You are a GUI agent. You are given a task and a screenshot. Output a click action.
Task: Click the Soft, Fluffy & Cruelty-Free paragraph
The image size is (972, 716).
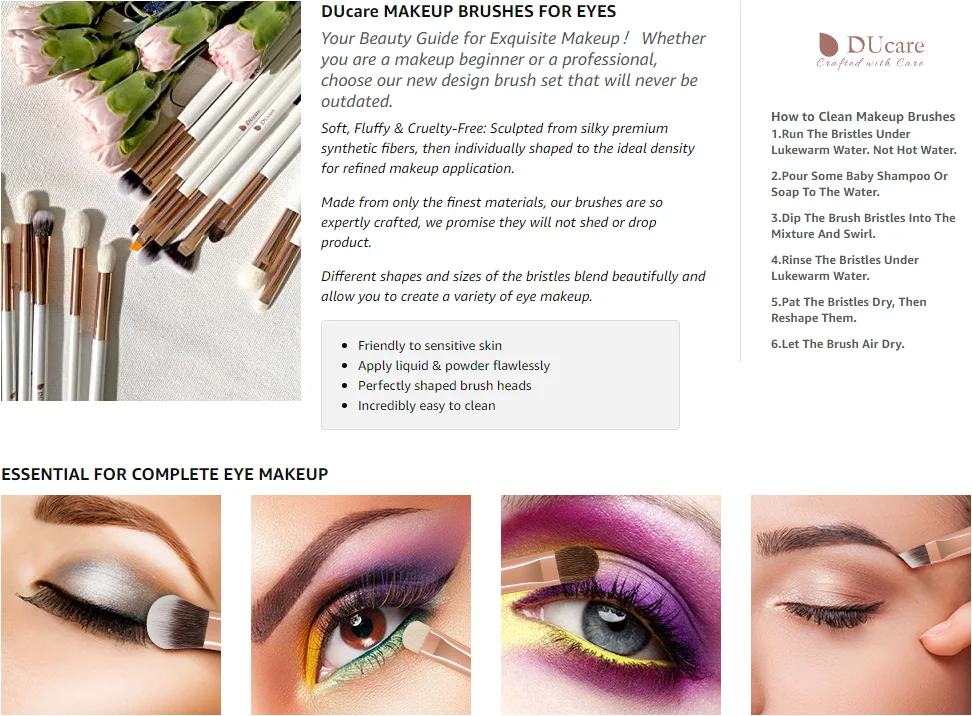[508, 148]
